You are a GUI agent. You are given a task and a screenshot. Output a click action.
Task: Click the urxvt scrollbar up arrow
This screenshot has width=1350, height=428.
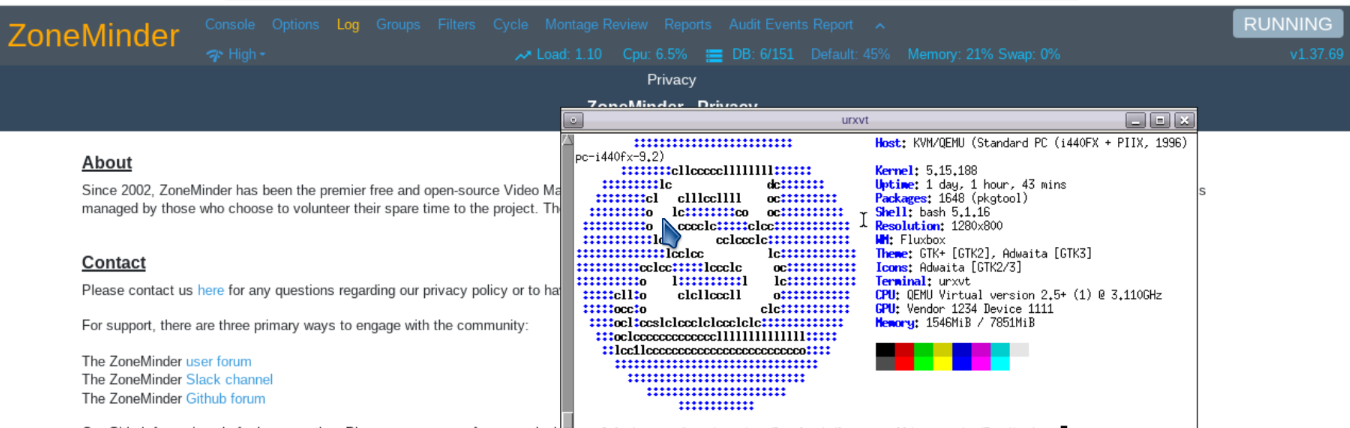pos(568,140)
